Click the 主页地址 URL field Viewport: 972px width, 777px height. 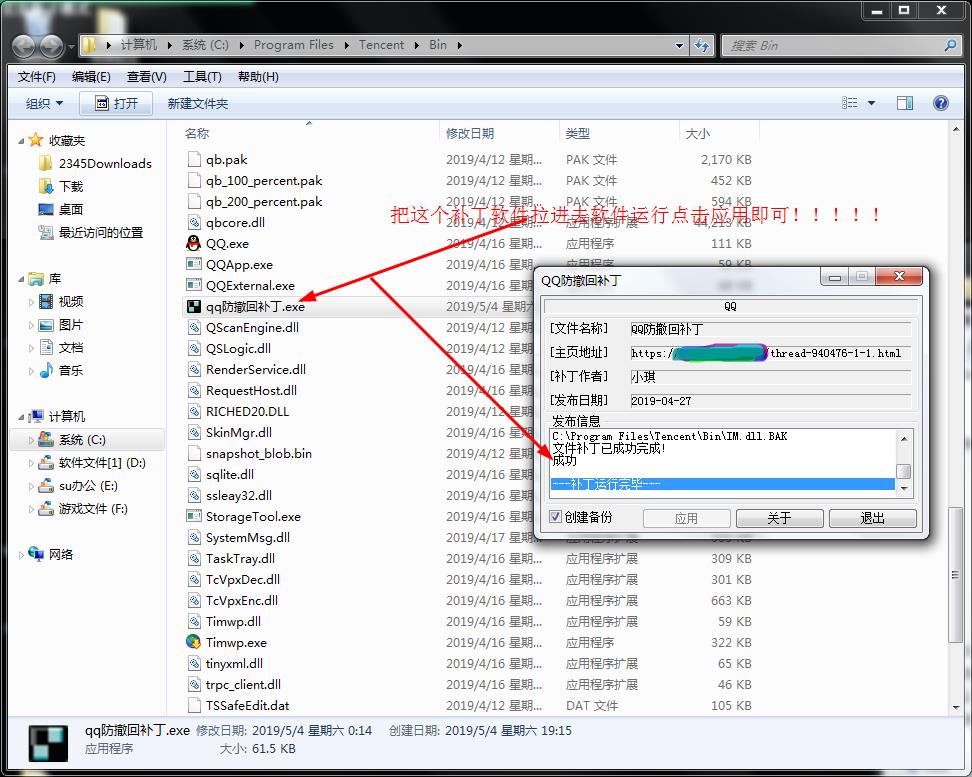point(771,353)
